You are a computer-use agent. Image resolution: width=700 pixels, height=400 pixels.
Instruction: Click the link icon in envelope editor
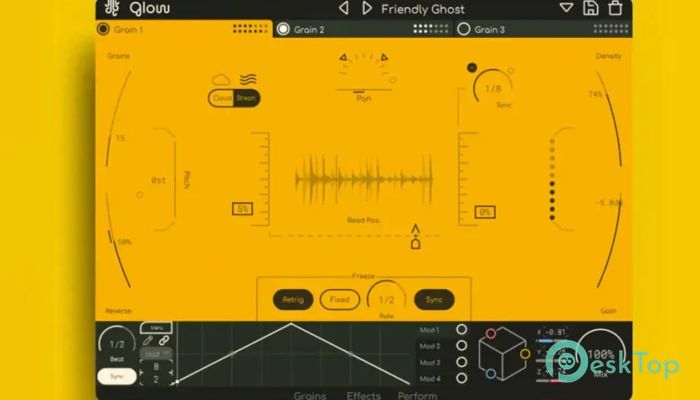[x=164, y=341]
